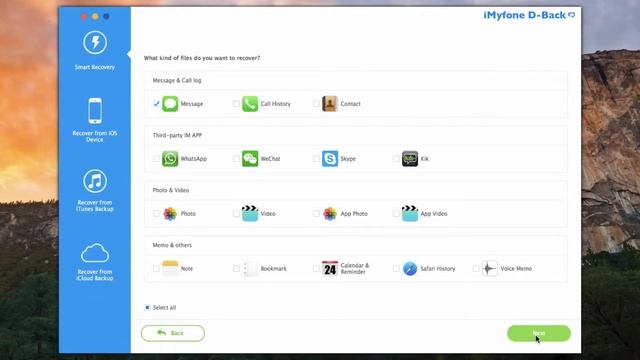640x360 pixels.
Task: Click the iMyfone D-Back logo text
Action: (524, 15)
